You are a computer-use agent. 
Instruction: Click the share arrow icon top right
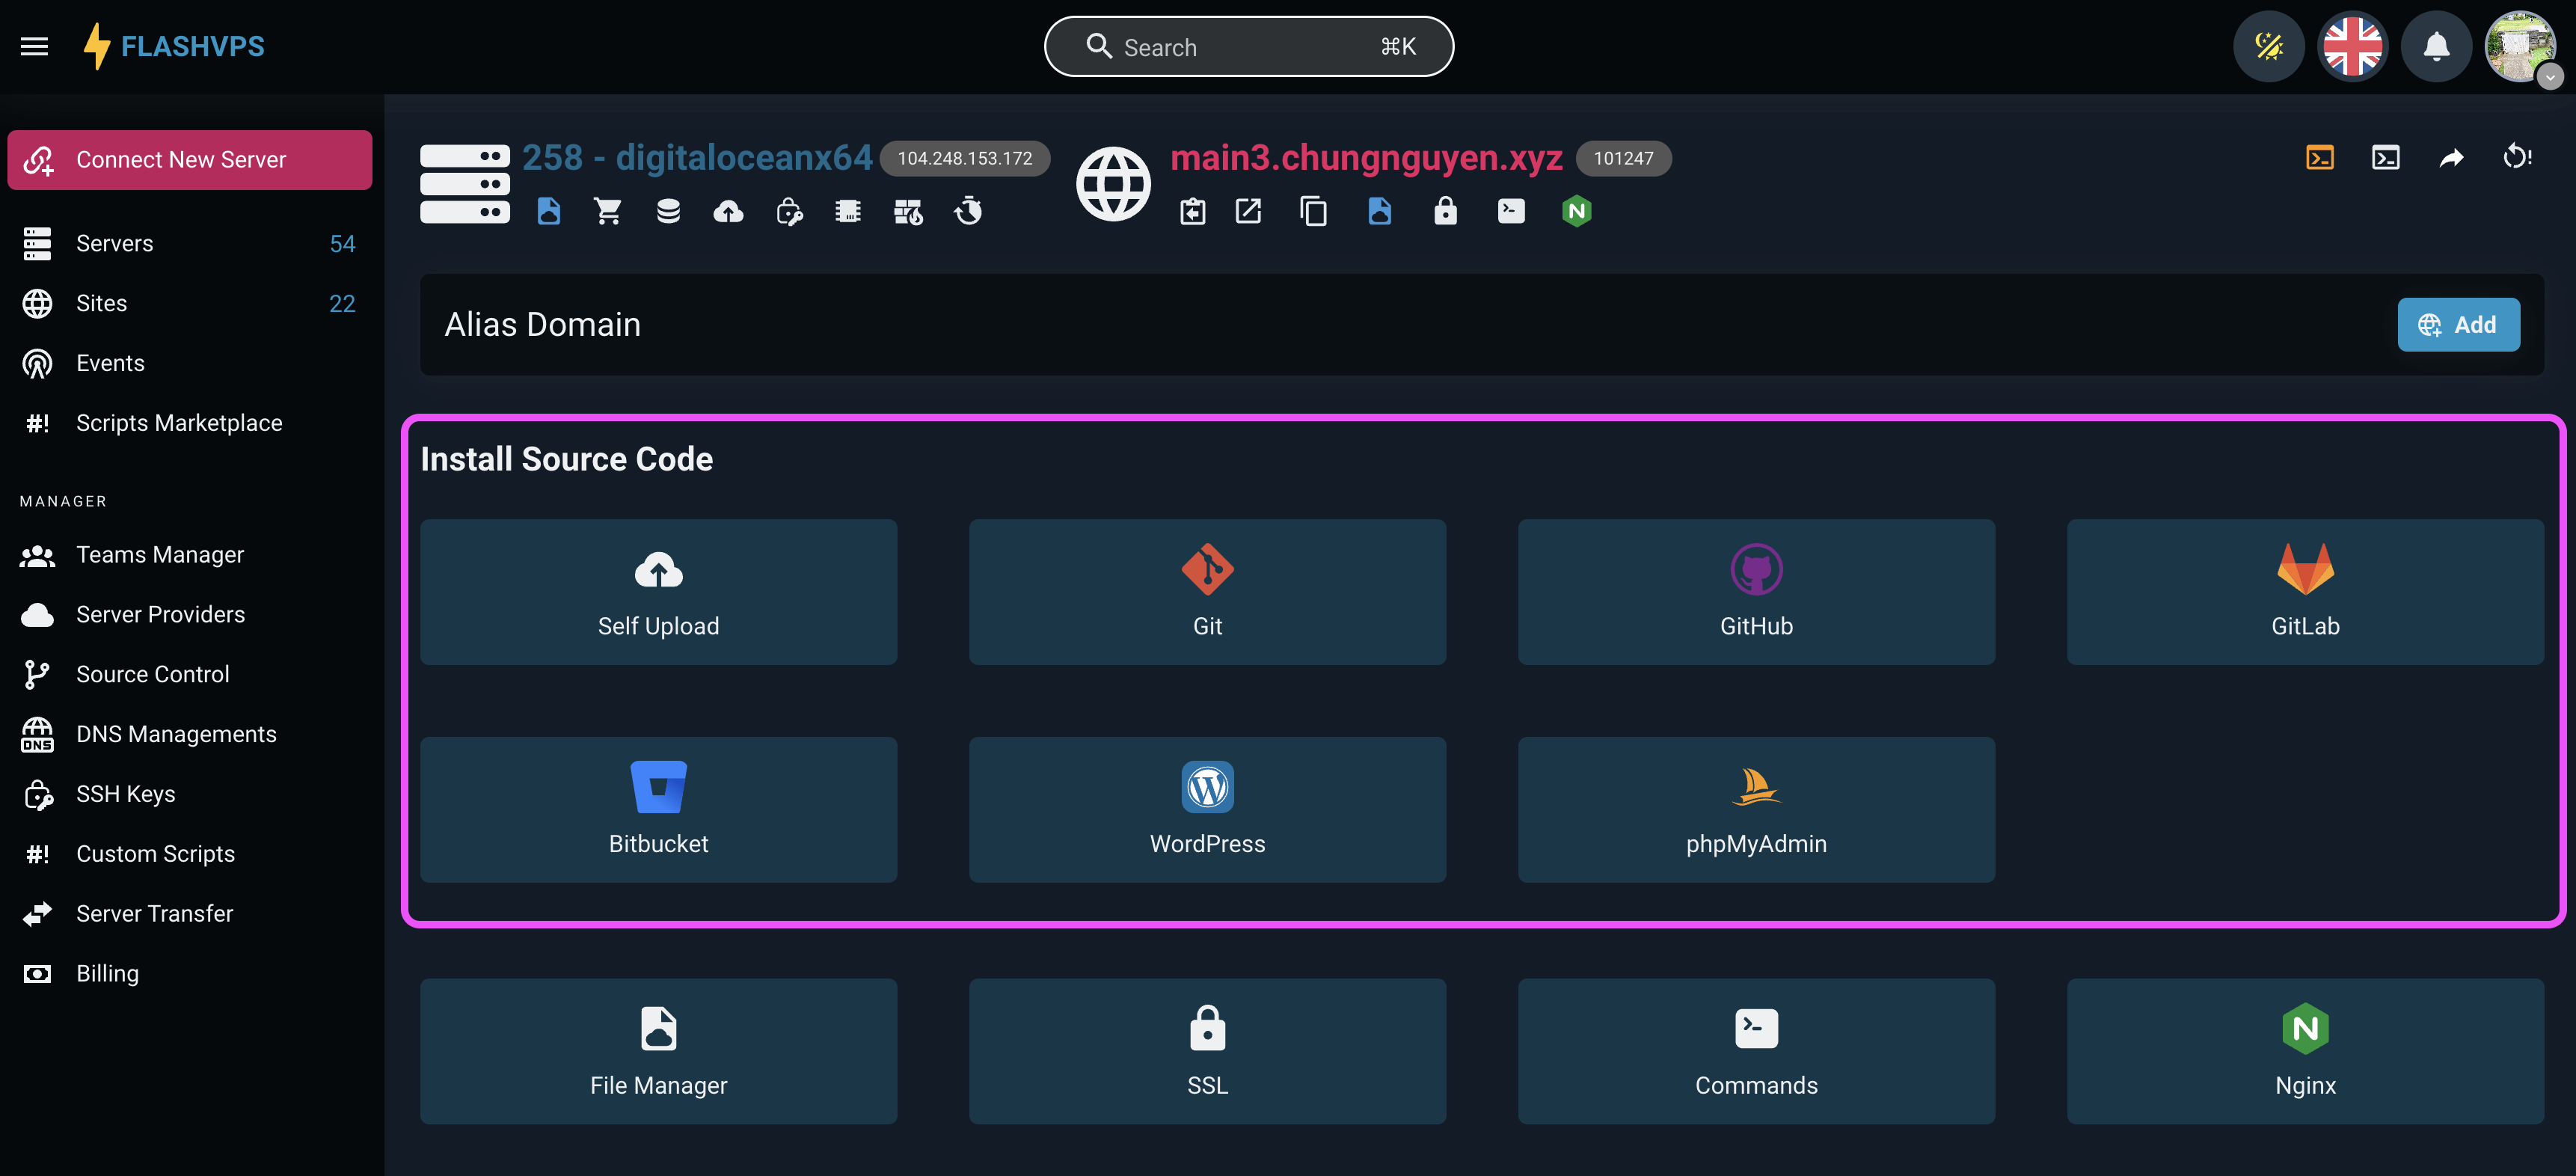(x=2452, y=157)
